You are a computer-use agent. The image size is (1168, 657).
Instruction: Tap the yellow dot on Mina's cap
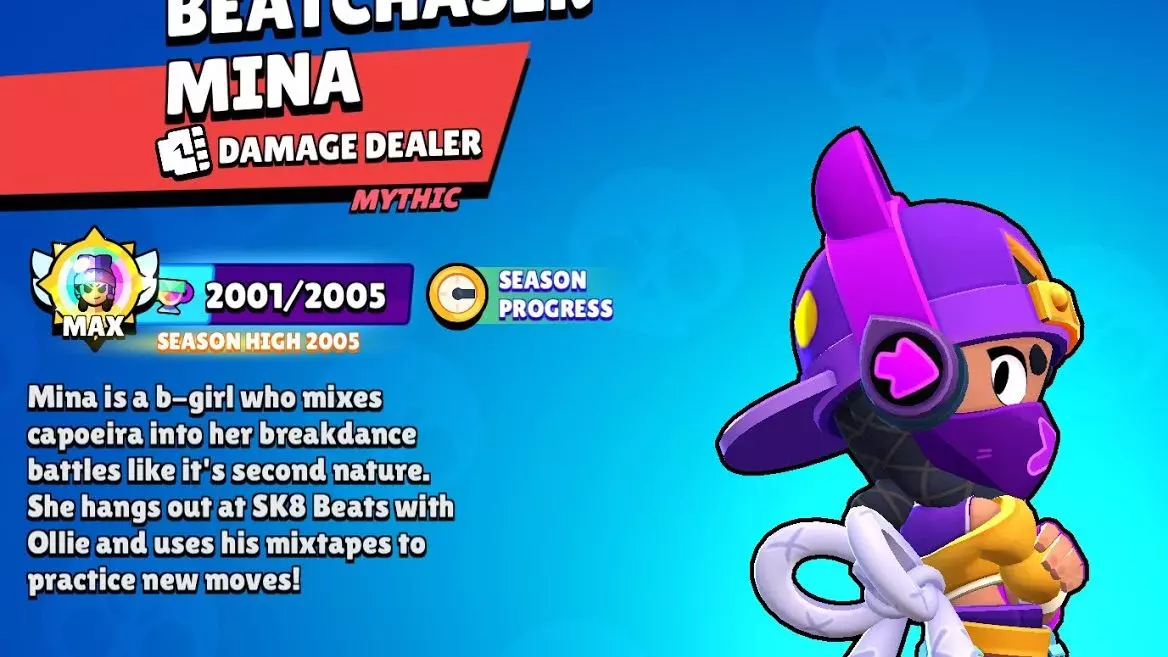pos(805,318)
